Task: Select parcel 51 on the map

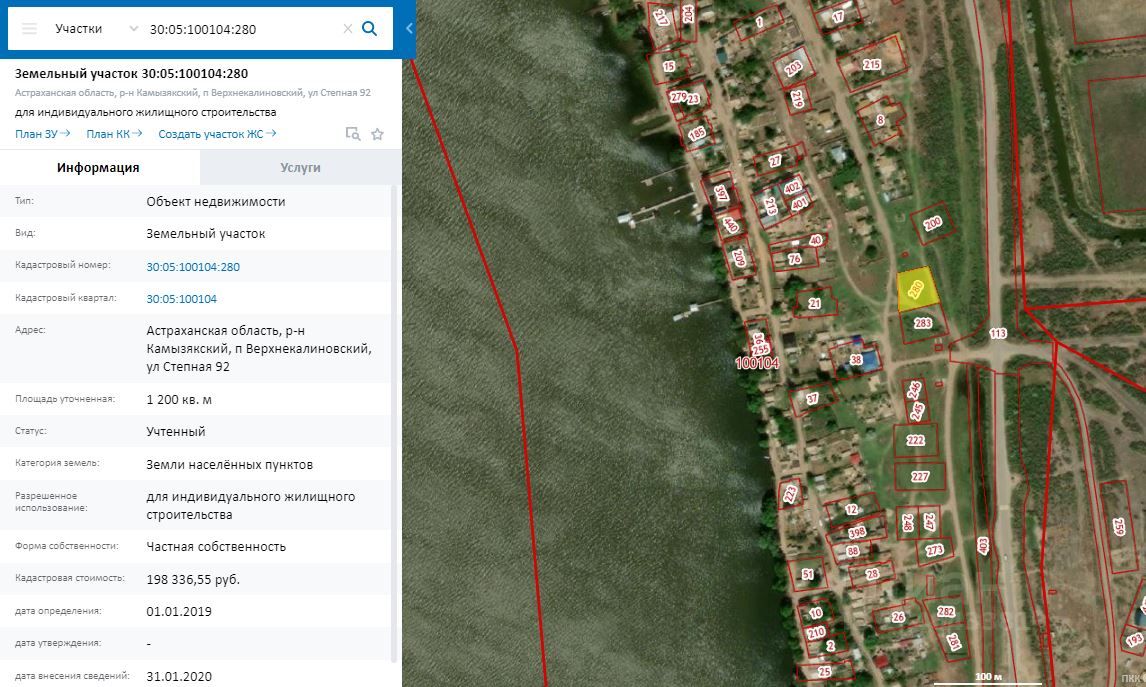Action: 808,574
